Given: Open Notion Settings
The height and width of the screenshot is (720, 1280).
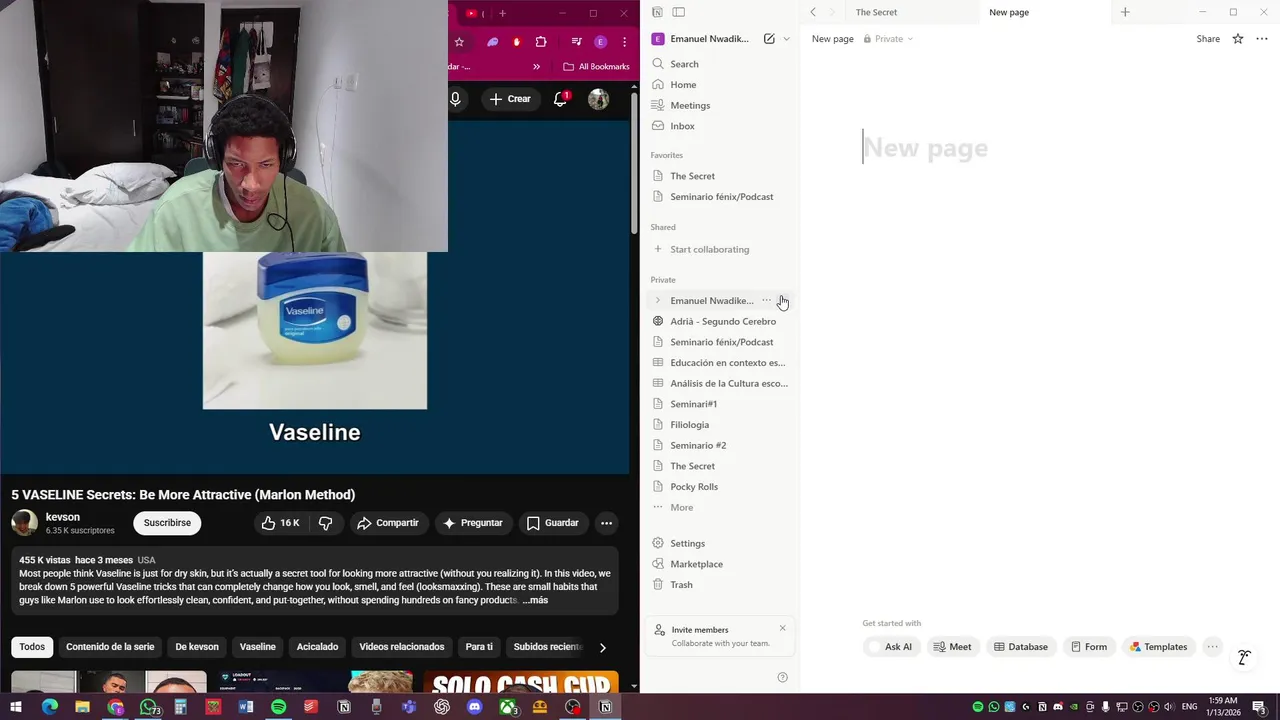Looking at the screenshot, I should 720,543.
